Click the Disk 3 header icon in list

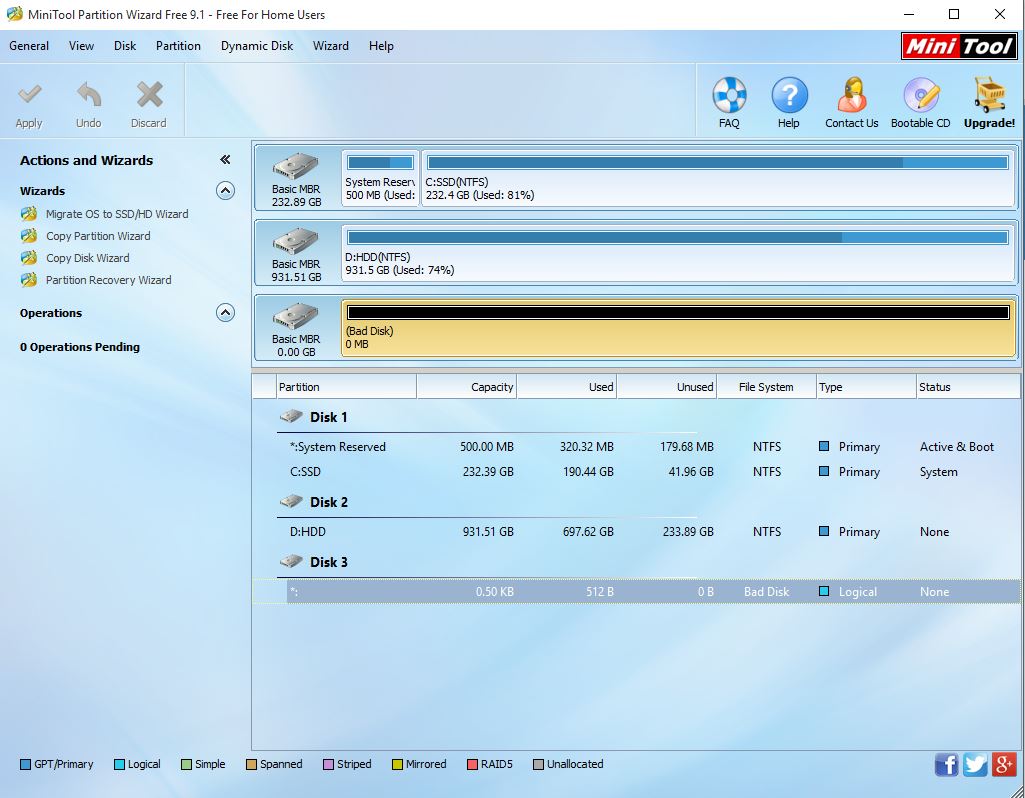(292, 561)
